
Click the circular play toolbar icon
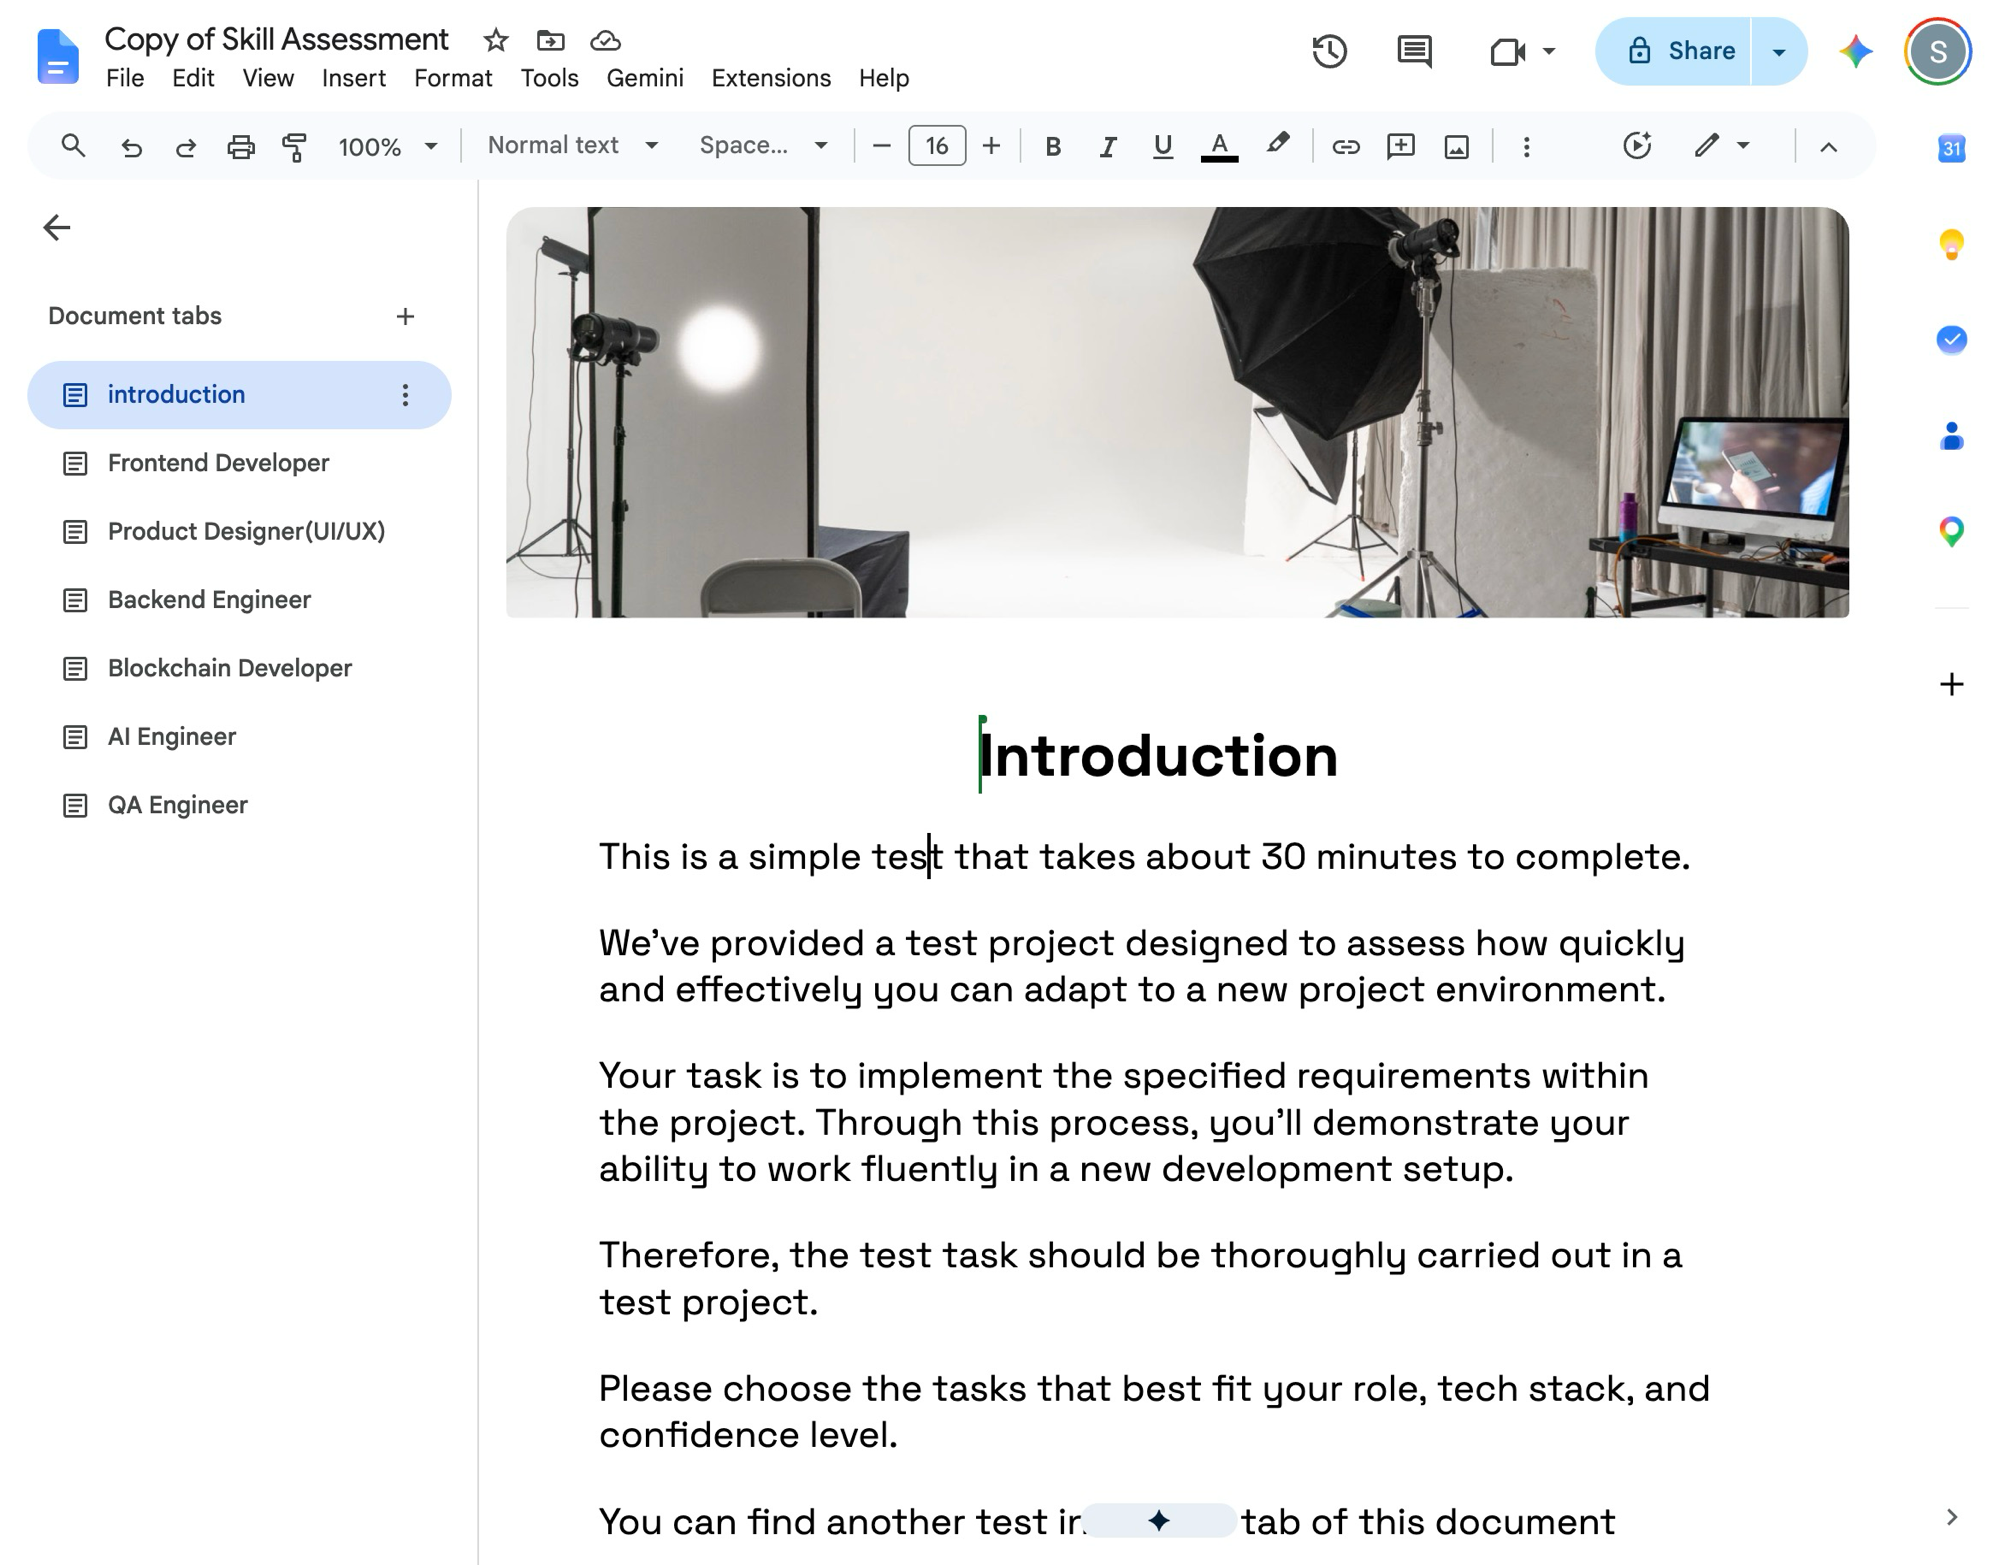click(1637, 146)
